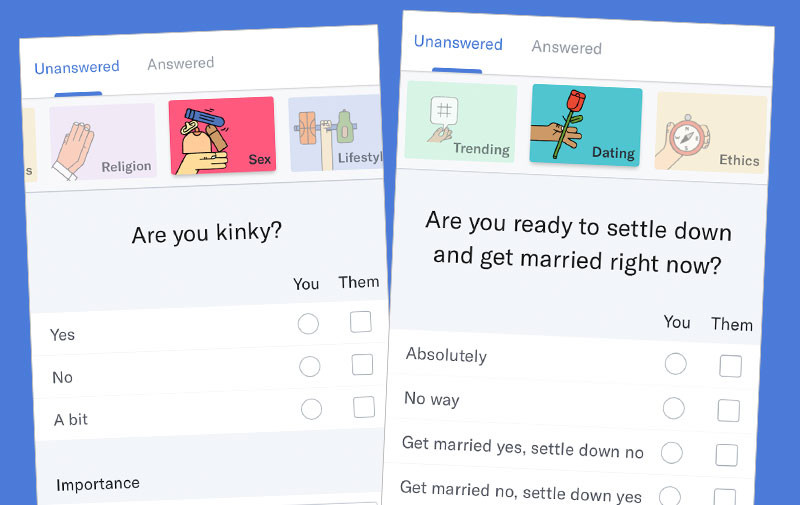Viewport: 800px width, 505px height.
Task: Check 'Absolutely' box for Them
Action: point(730,366)
